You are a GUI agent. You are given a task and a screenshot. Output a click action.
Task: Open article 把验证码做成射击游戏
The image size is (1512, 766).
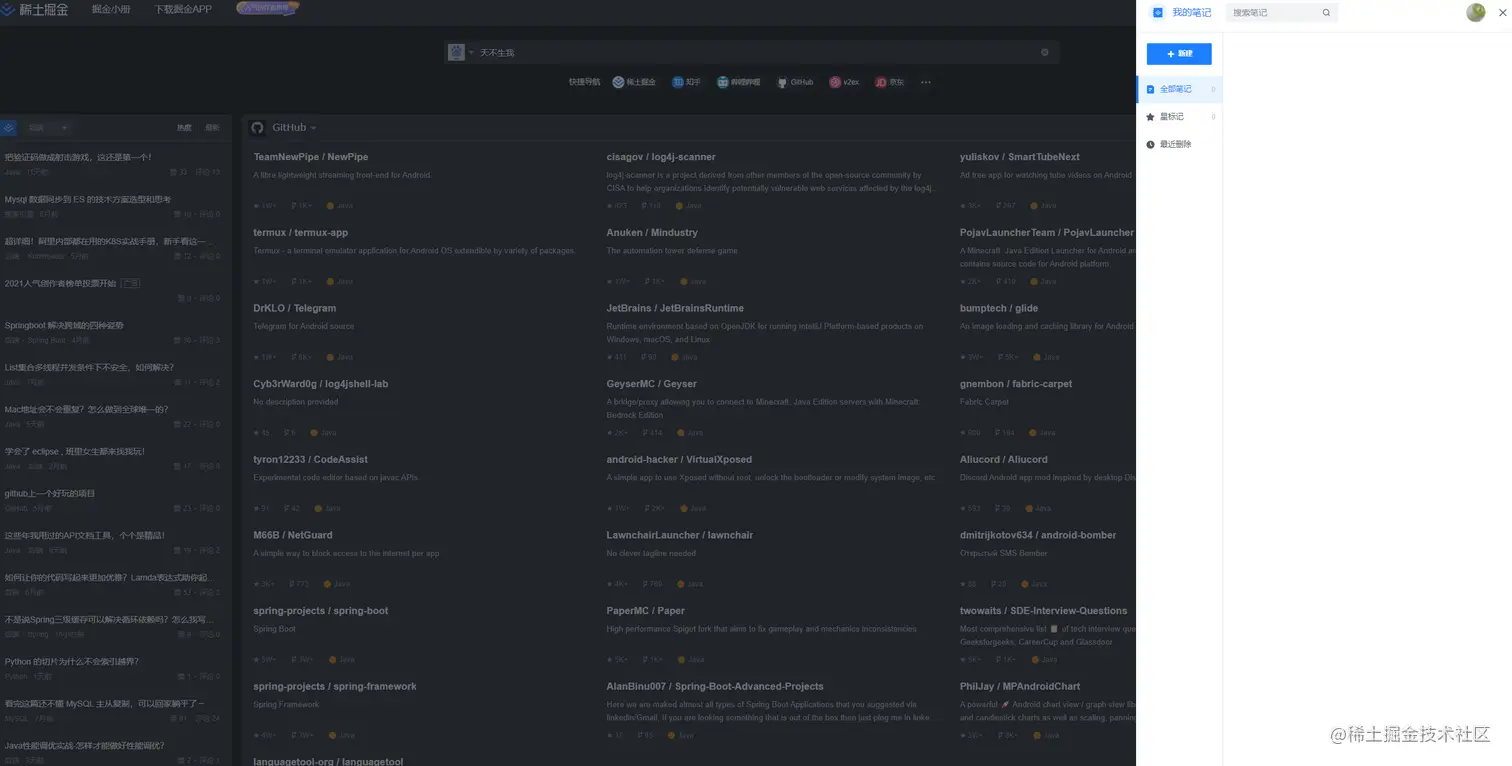pyautogui.click(x=78, y=157)
